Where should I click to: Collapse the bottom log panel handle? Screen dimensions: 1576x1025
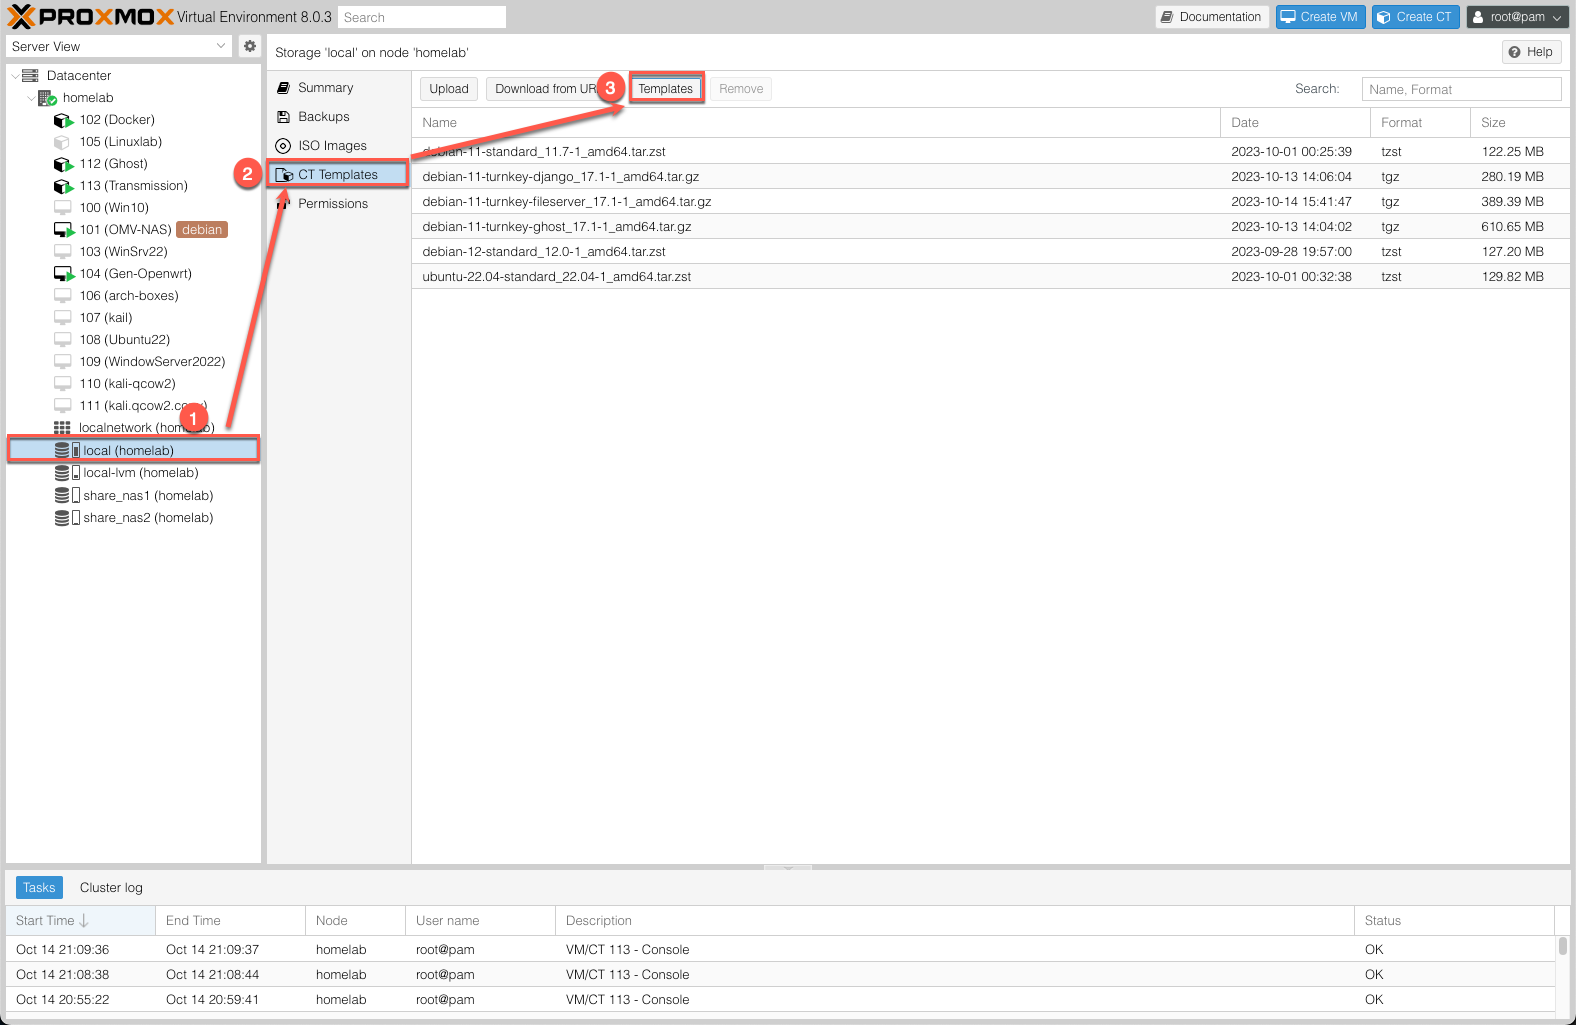click(x=788, y=867)
